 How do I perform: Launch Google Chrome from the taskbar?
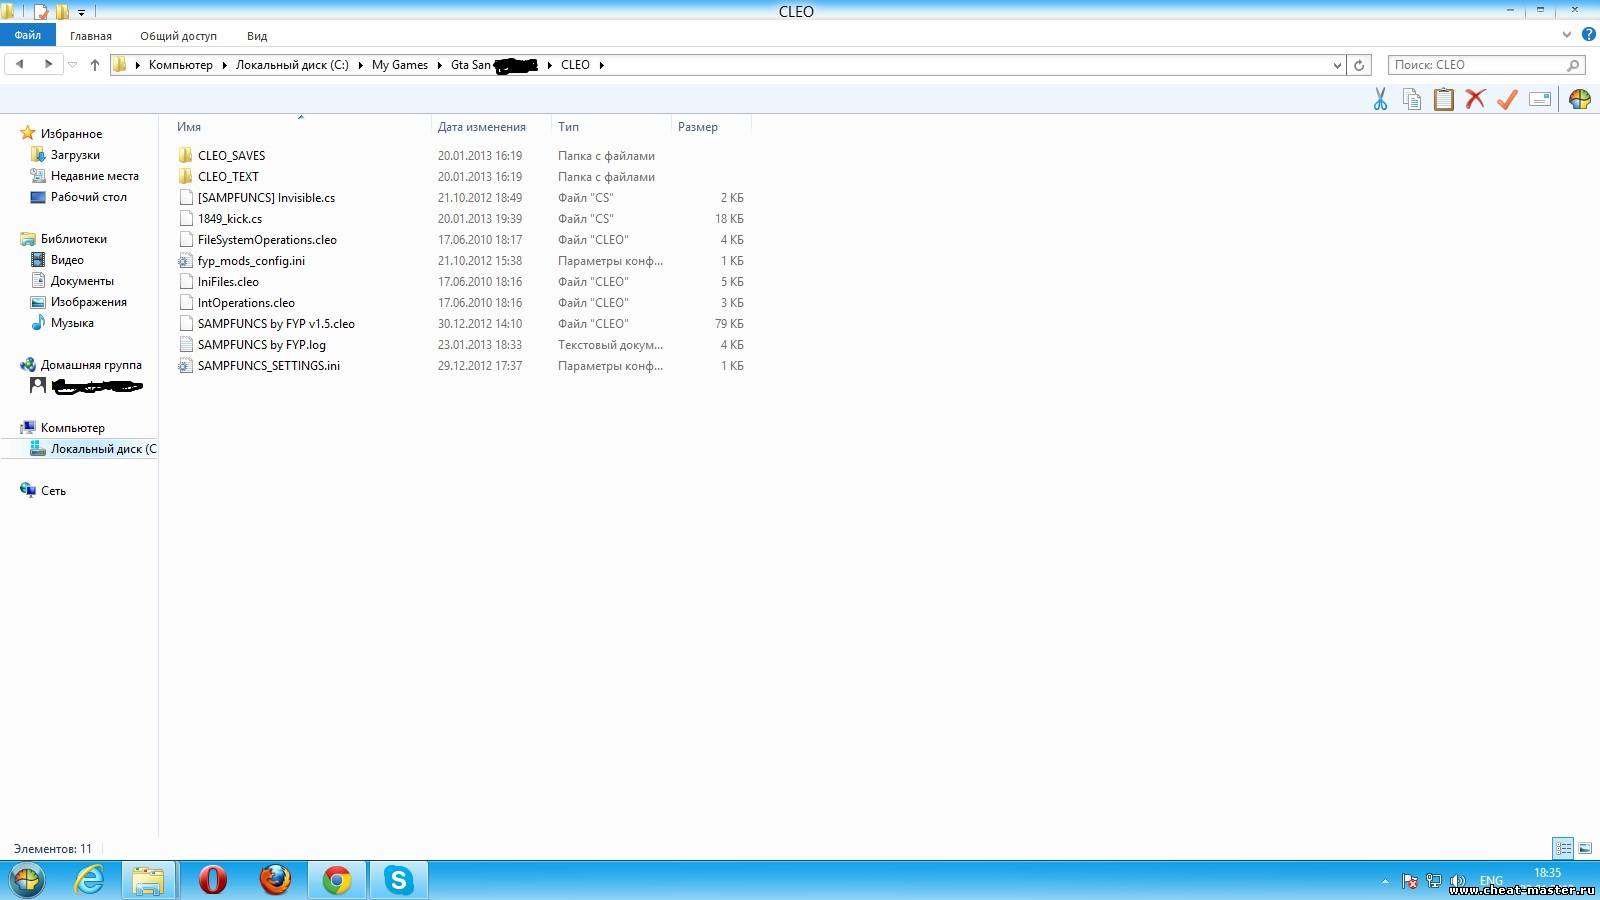click(x=337, y=880)
